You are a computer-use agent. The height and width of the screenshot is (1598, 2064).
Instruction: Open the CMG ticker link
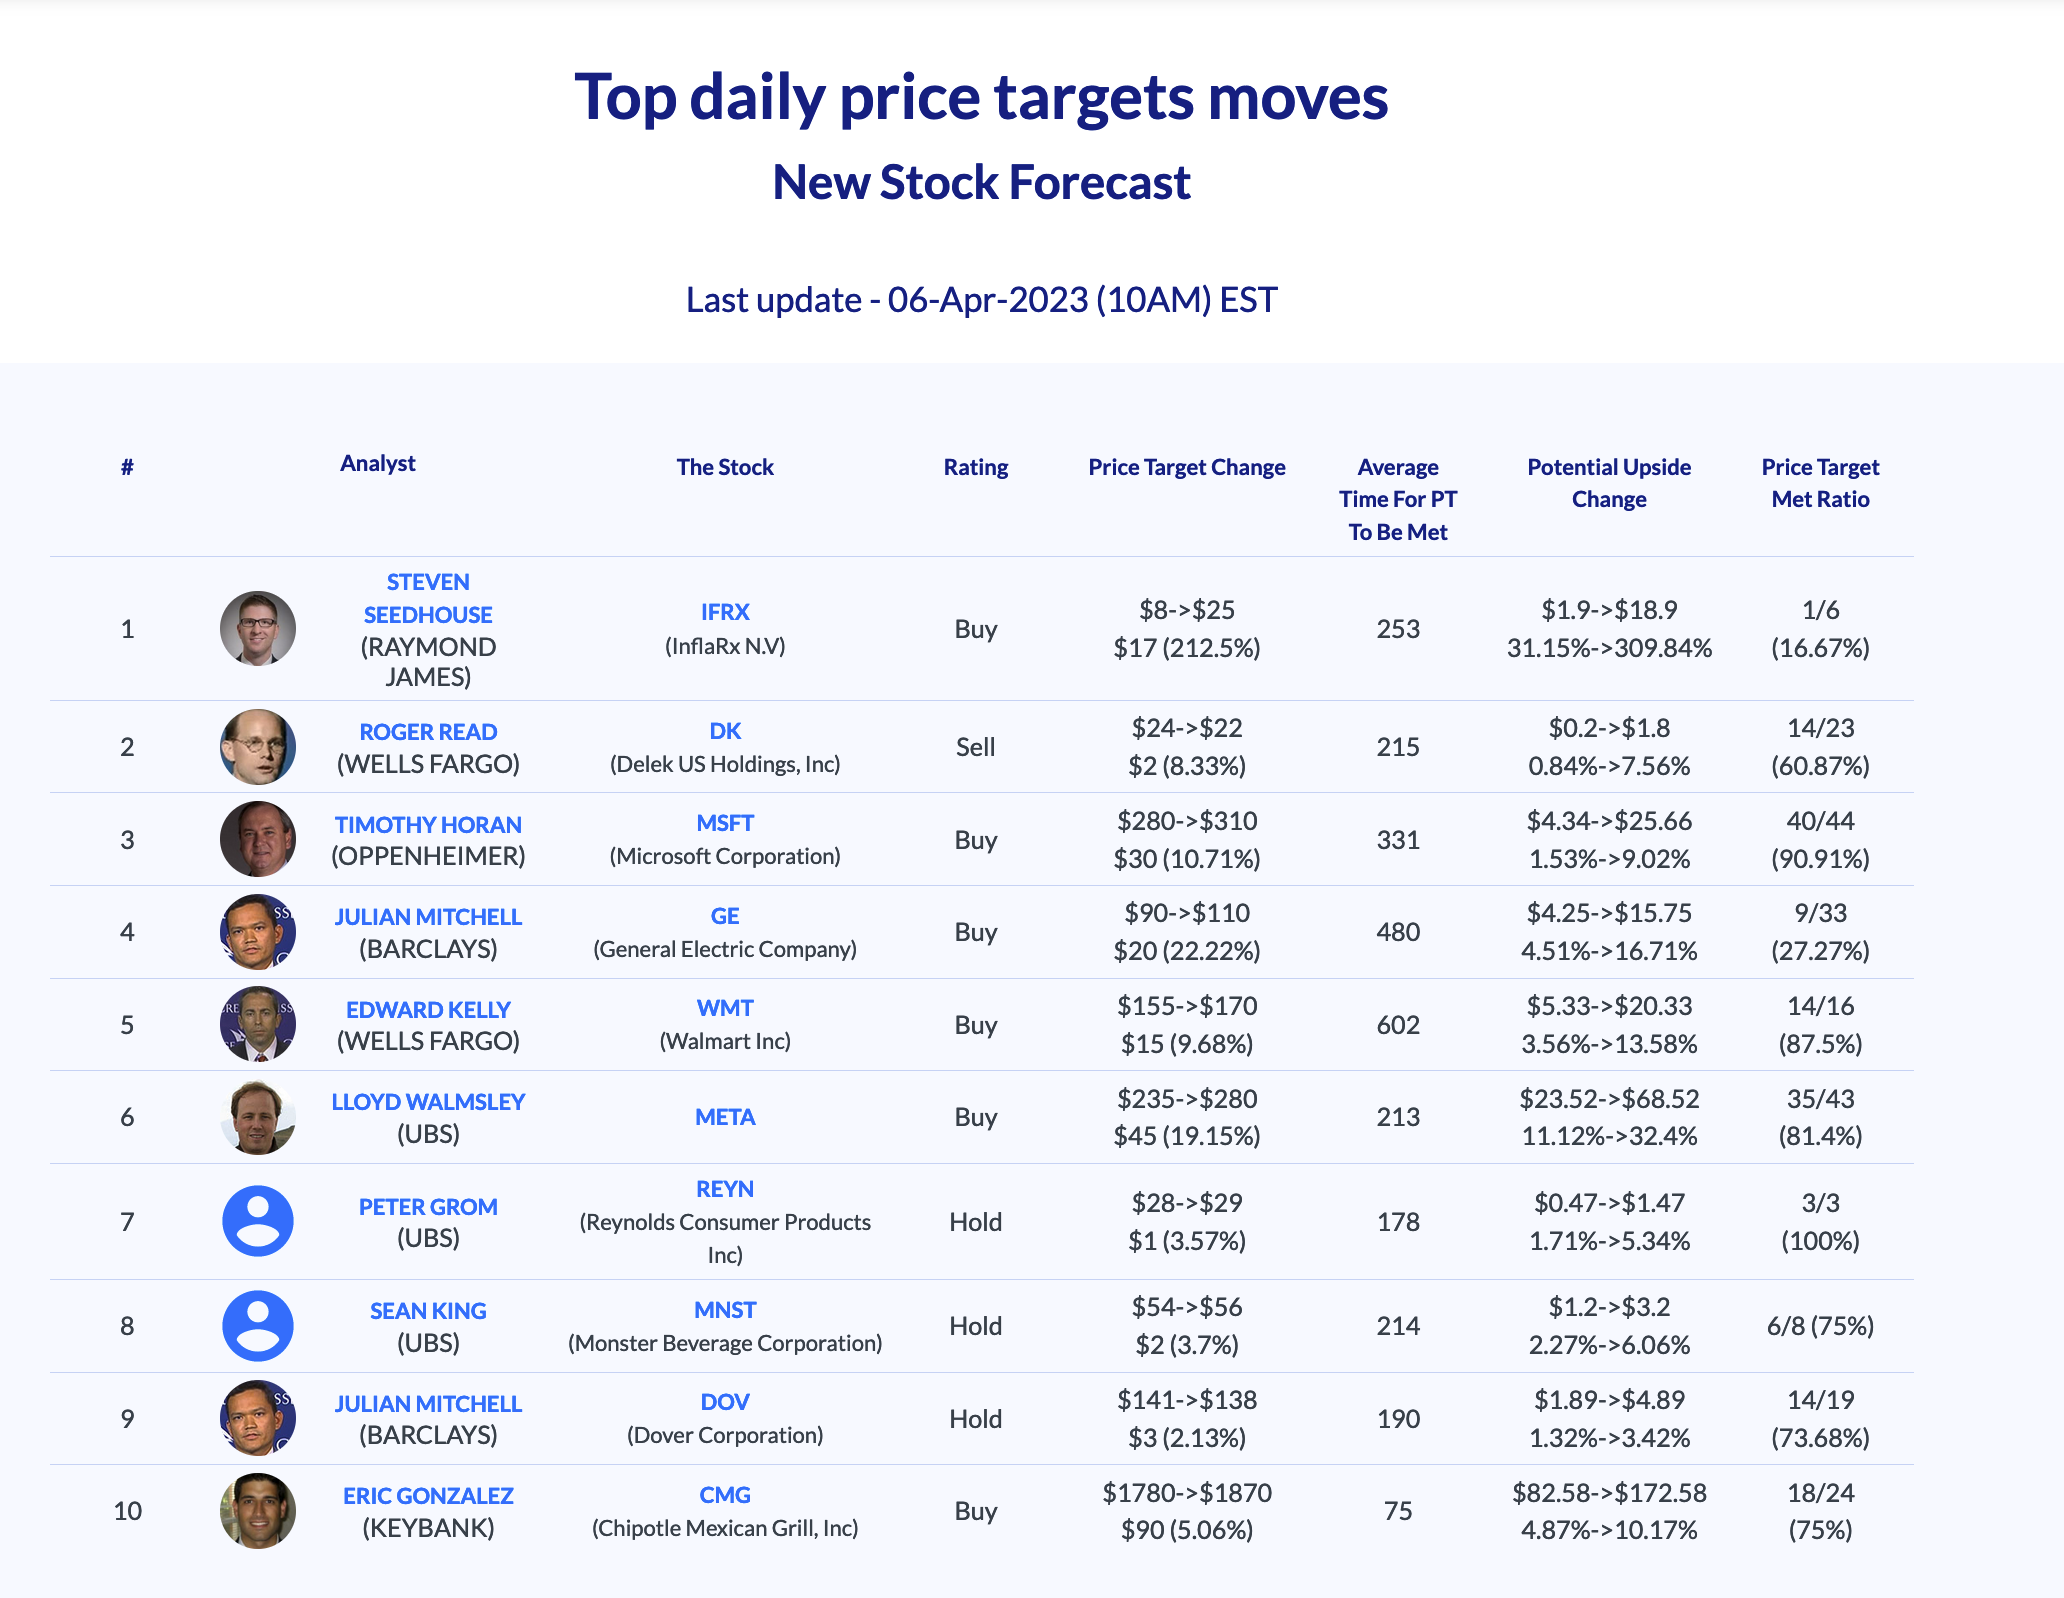pyautogui.click(x=725, y=1495)
